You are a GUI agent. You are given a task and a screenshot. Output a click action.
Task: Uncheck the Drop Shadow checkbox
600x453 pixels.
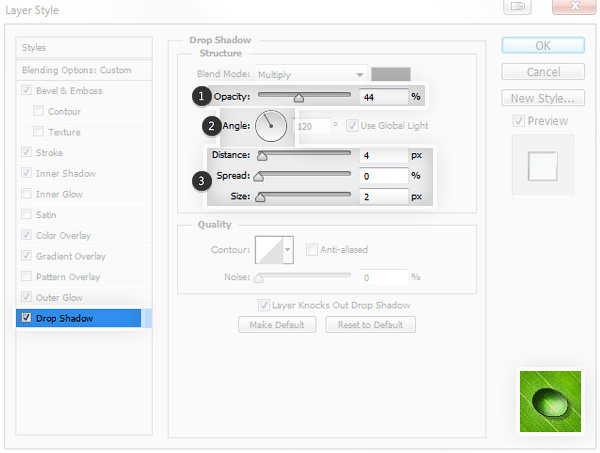click(26, 318)
